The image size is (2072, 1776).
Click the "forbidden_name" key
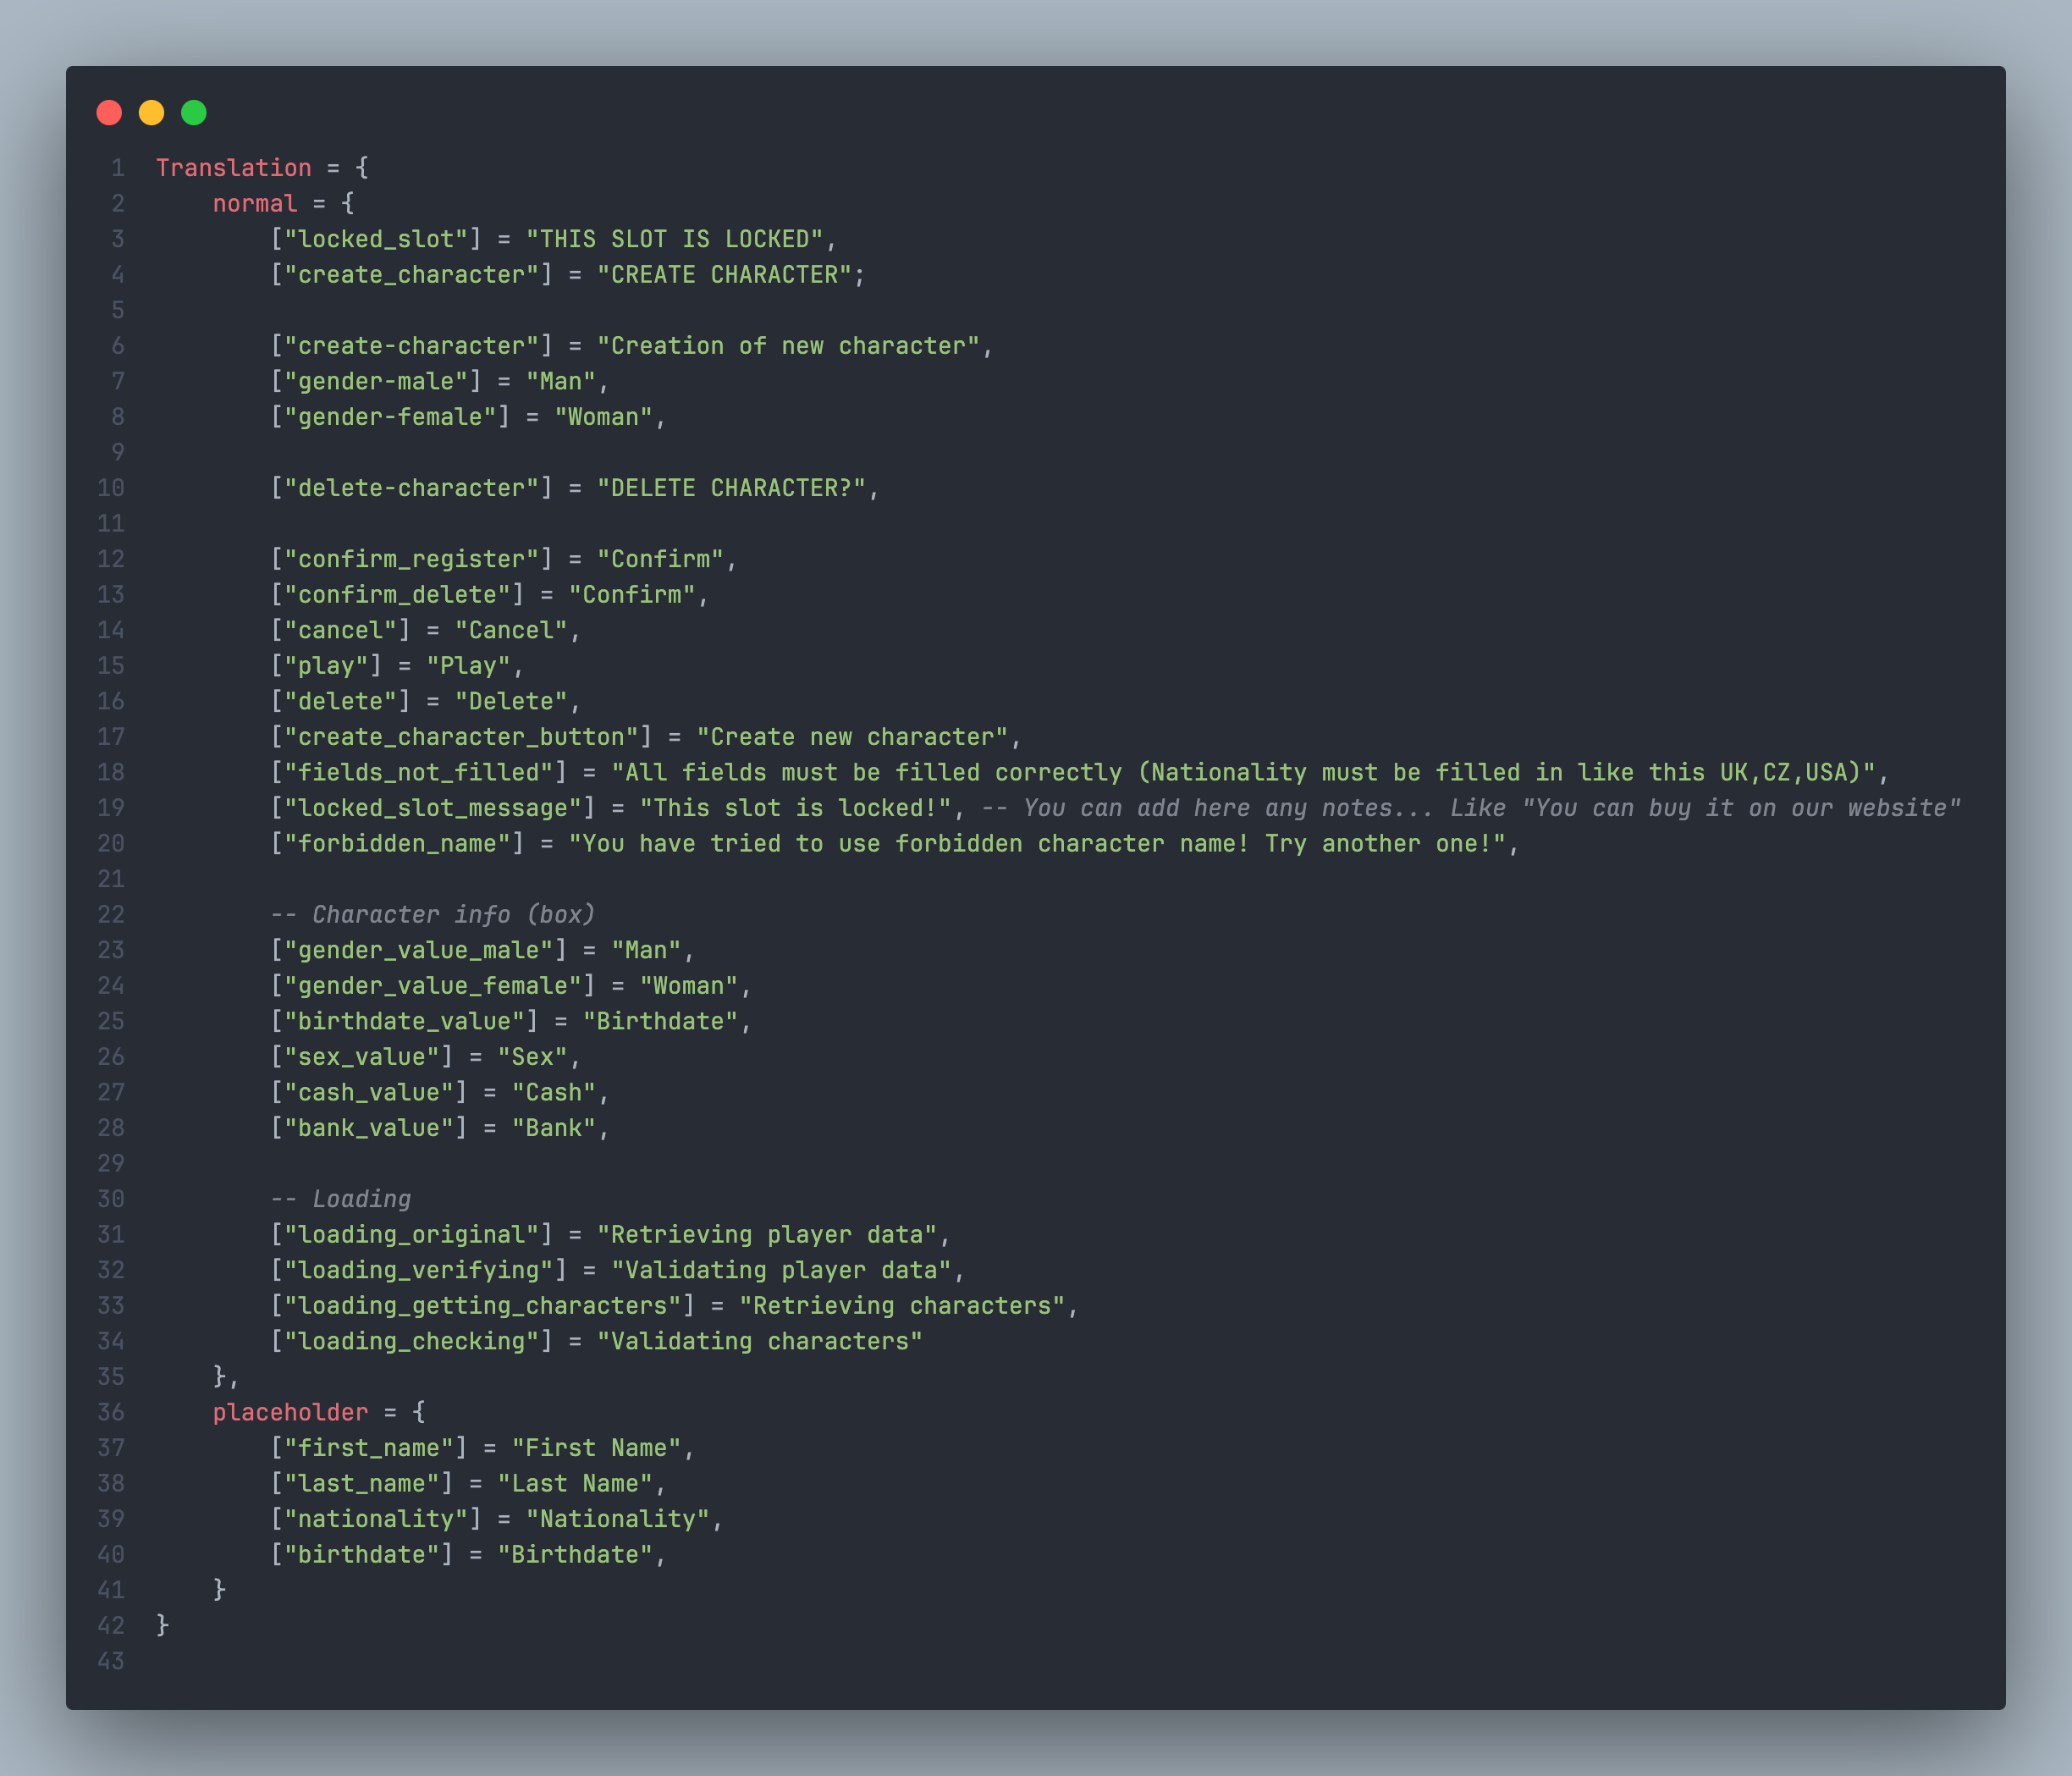click(396, 844)
